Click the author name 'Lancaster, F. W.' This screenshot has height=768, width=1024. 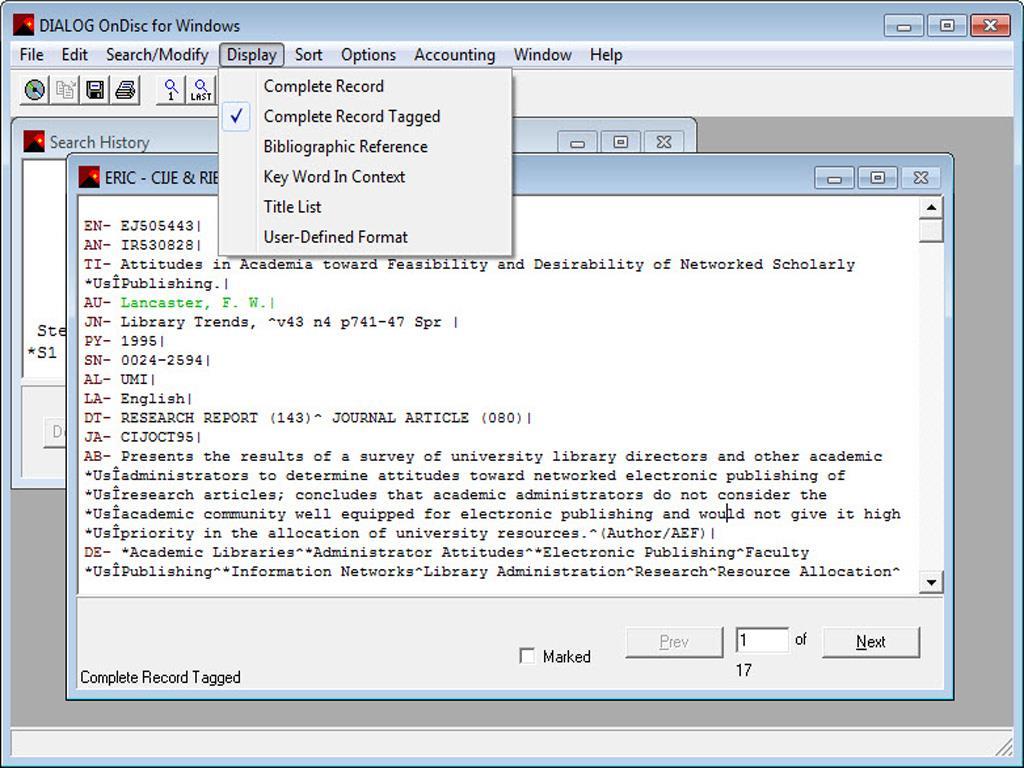pos(193,302)
